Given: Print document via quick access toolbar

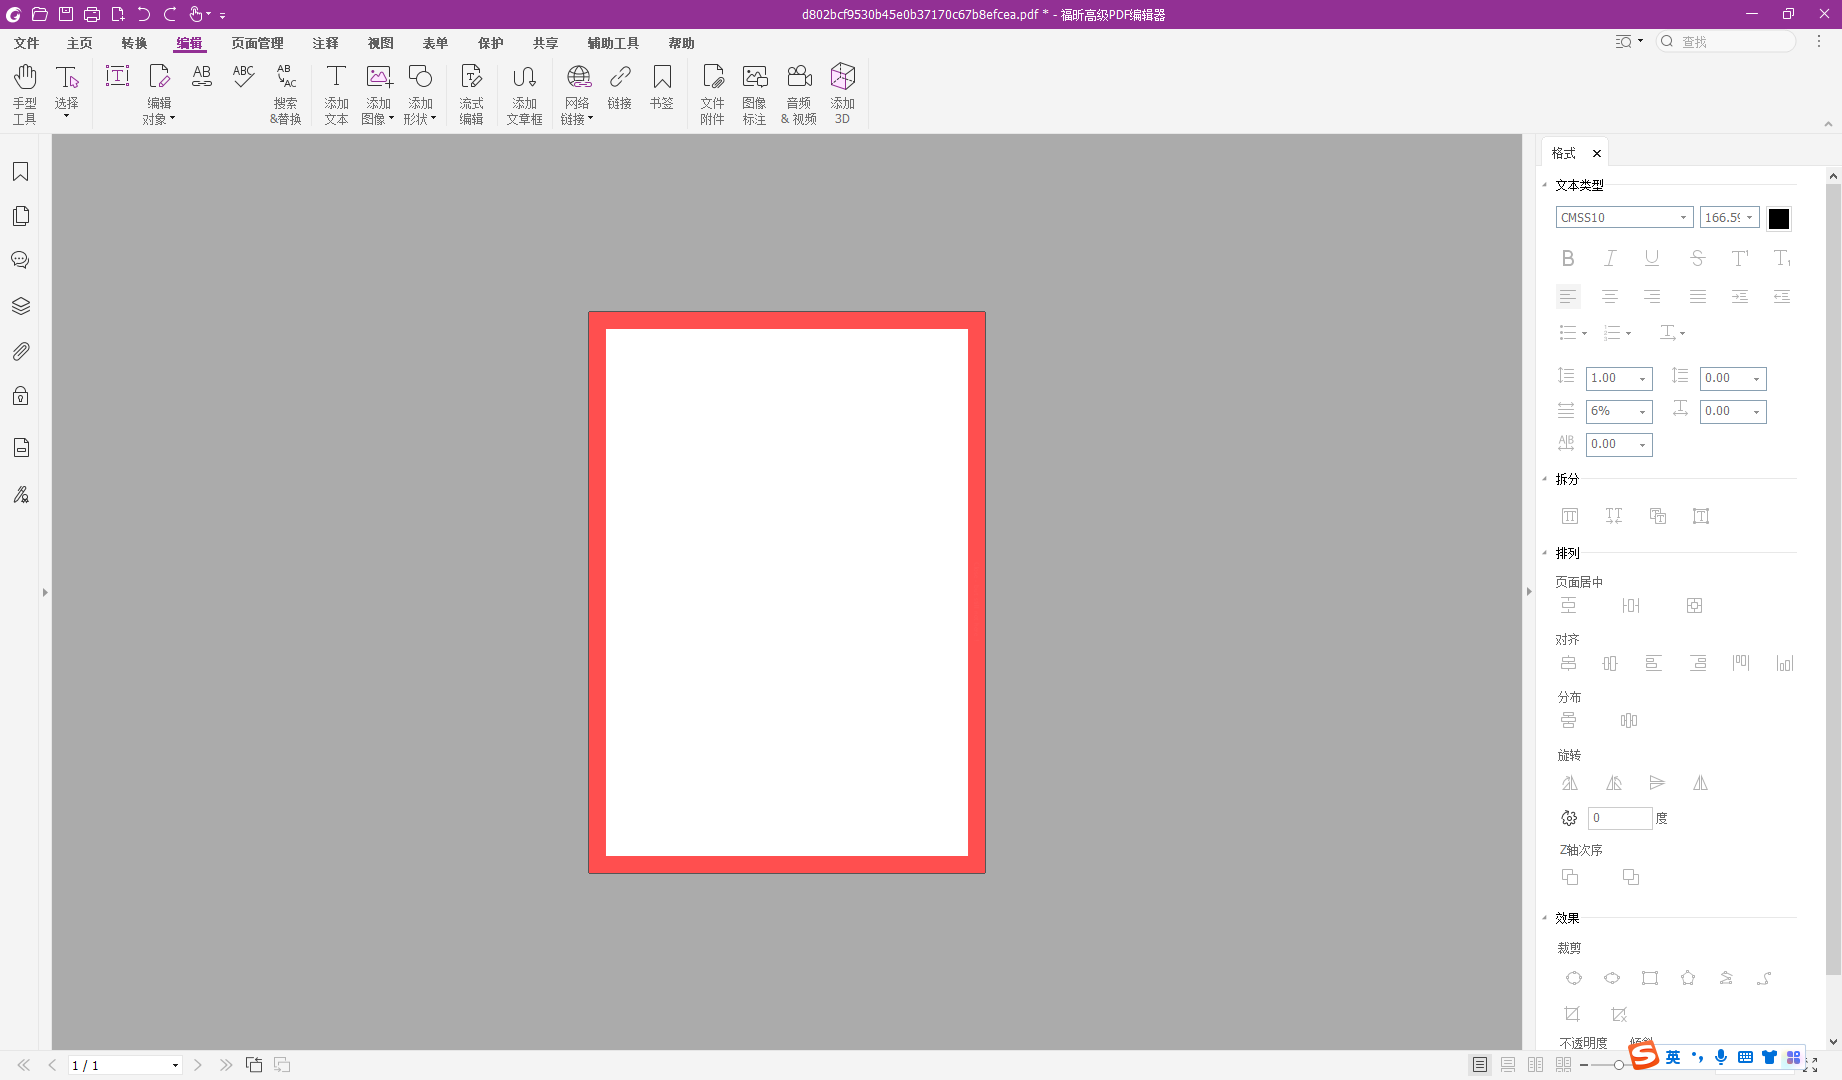Looking at the screenshot, I should pyautogui.click(x=91, y=14).
